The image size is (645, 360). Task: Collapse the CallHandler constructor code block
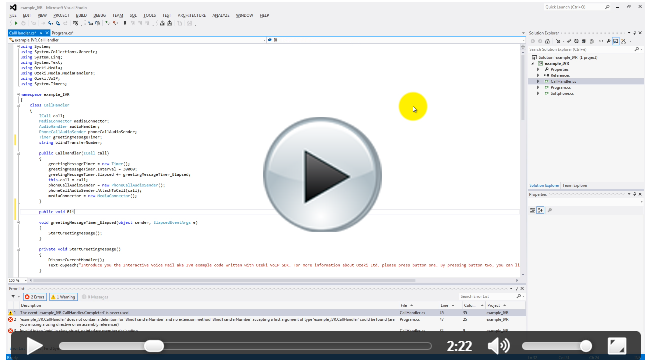pos(19,153)
